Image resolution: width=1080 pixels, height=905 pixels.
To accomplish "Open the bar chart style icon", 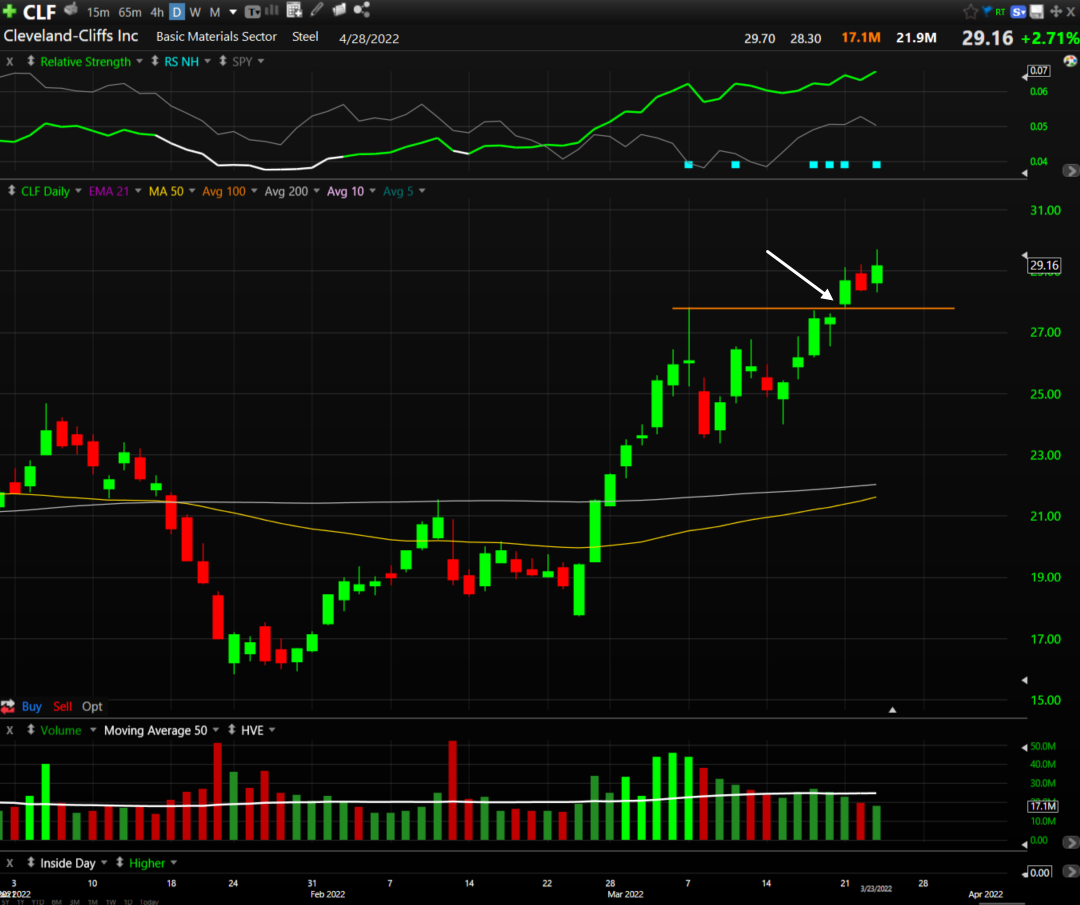I will [x=271, y=10].
